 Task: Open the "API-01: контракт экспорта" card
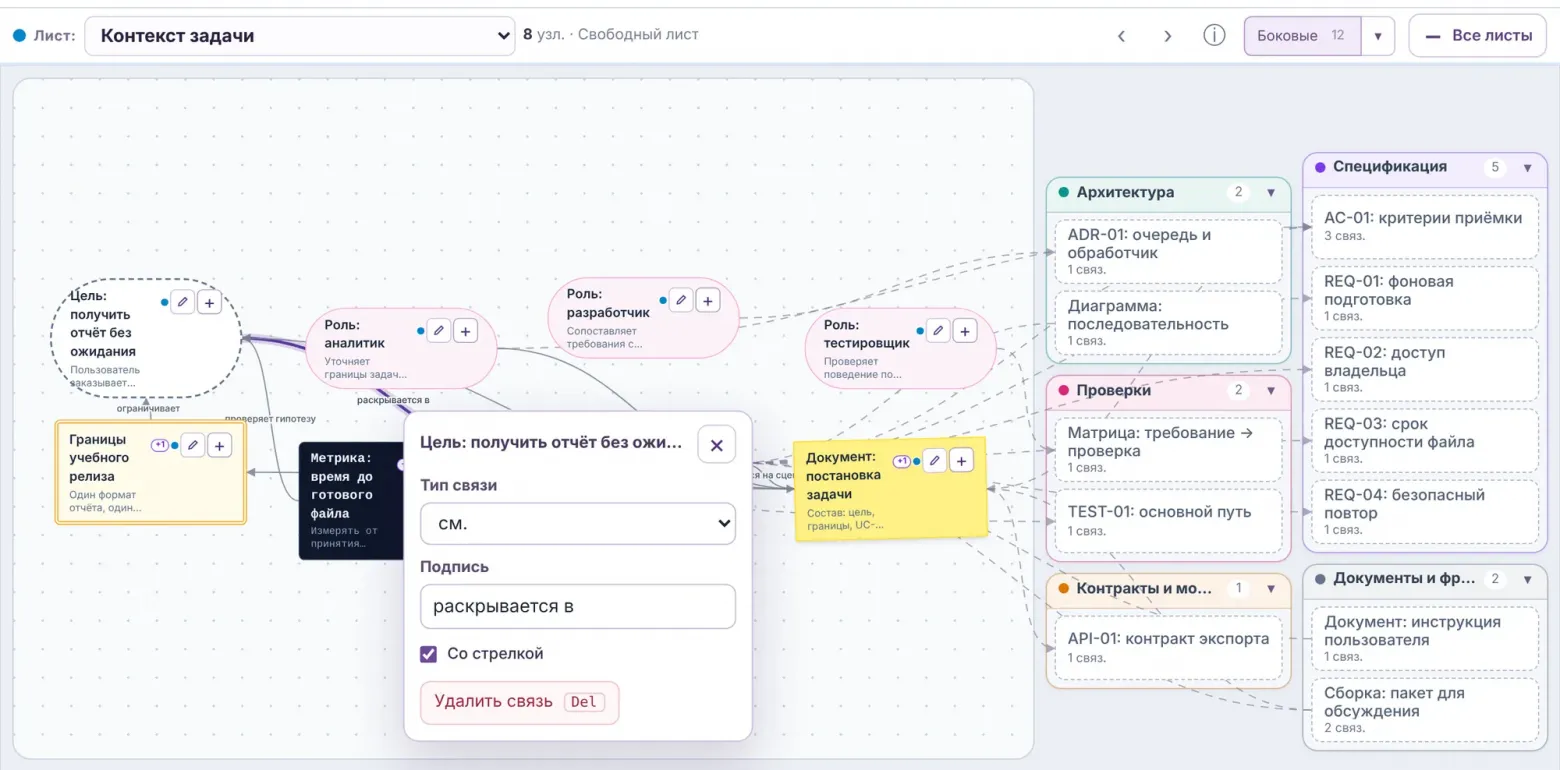(x=1168, y=647)
